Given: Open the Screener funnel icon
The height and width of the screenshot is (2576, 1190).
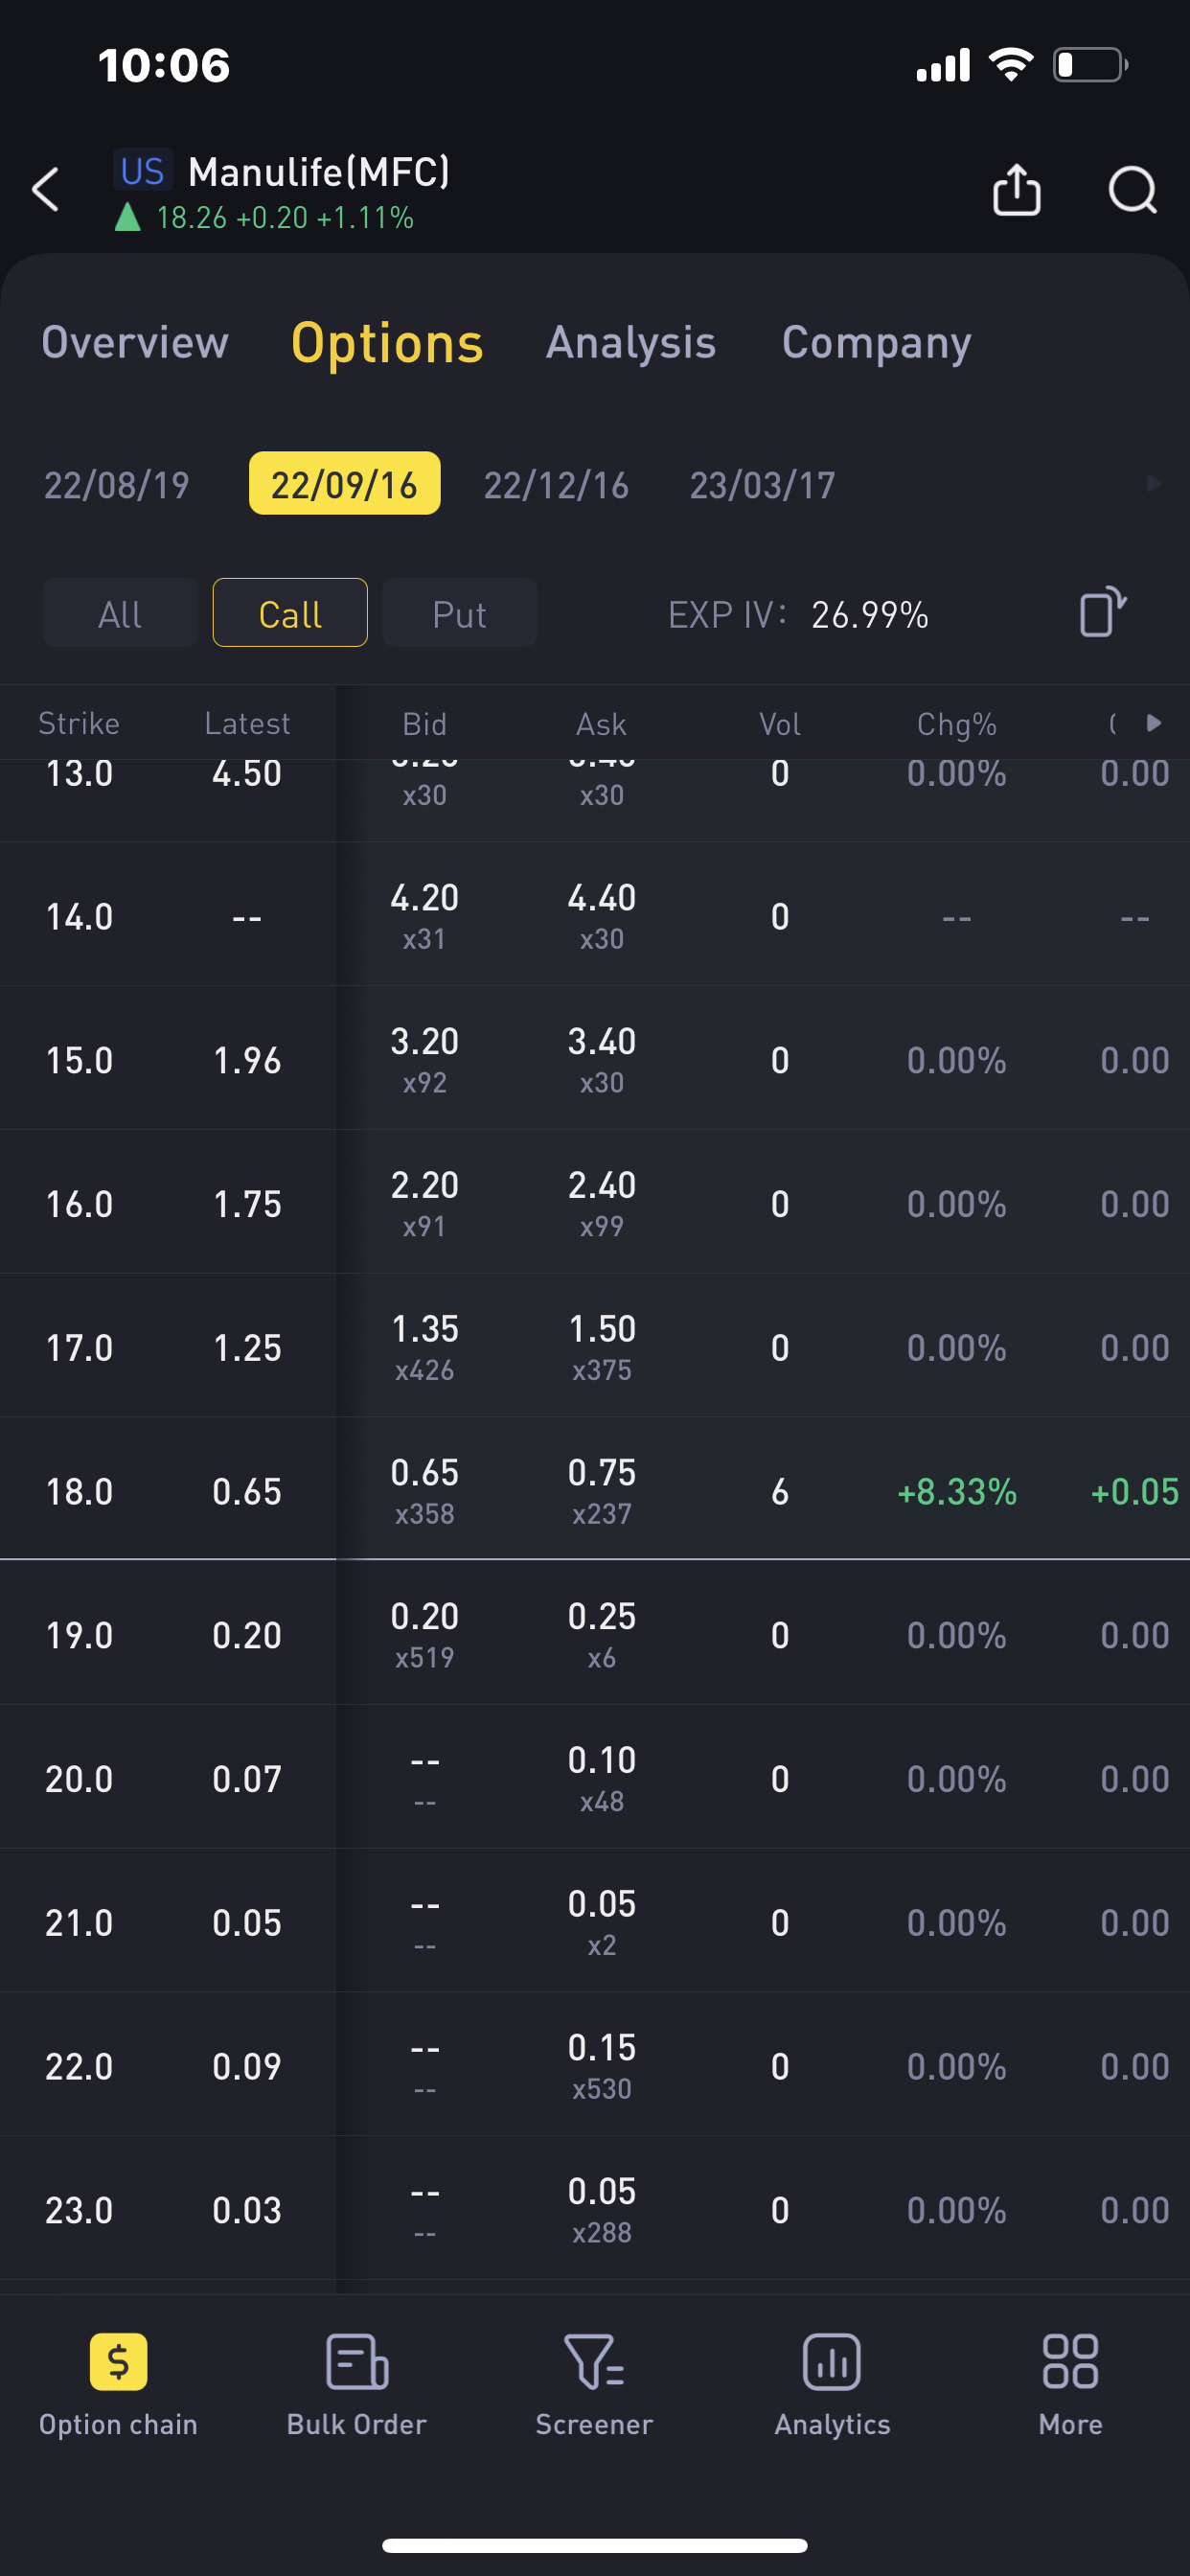Looking at the screenshot, I should (594, 2362).
